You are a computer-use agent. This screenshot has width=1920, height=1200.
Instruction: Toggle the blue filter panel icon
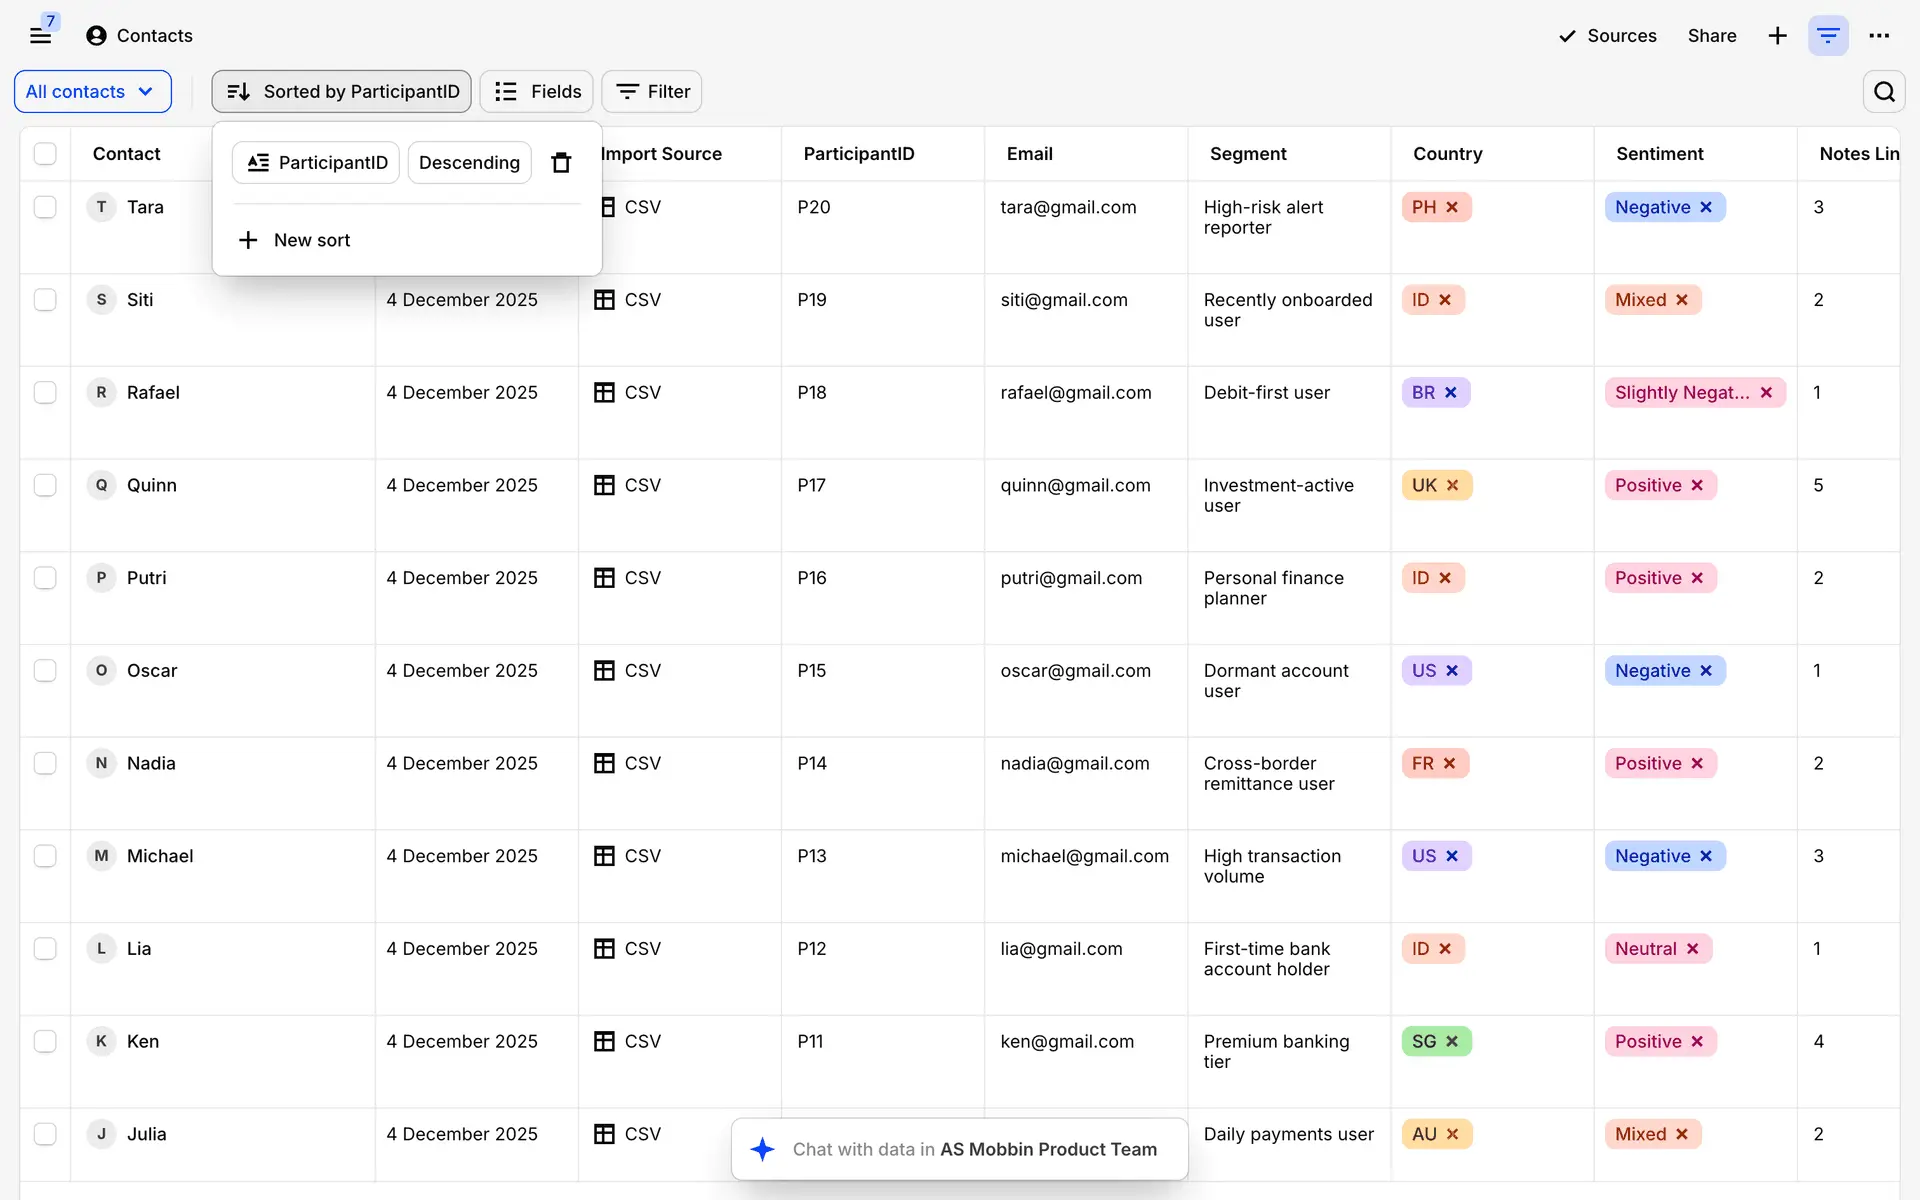(1828, 36)
